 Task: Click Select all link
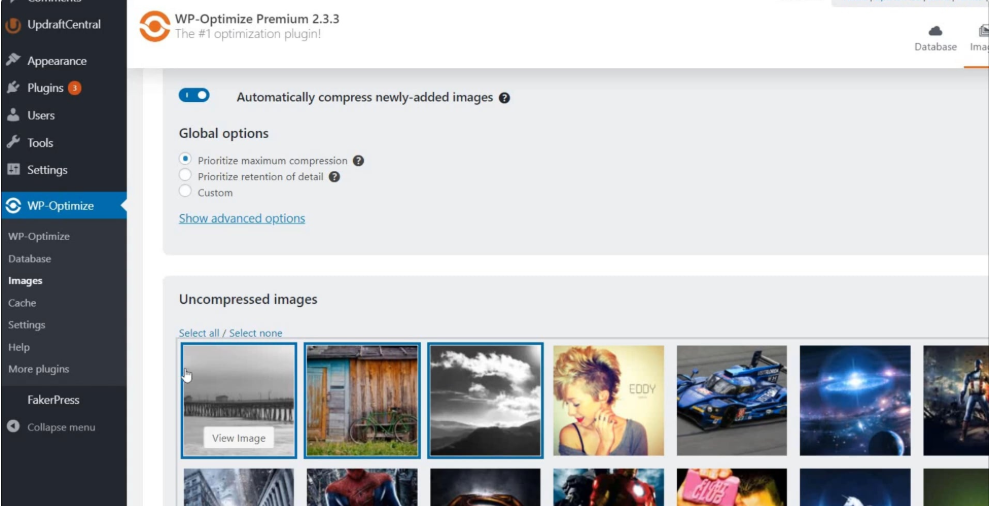click(x=199, y=333)
